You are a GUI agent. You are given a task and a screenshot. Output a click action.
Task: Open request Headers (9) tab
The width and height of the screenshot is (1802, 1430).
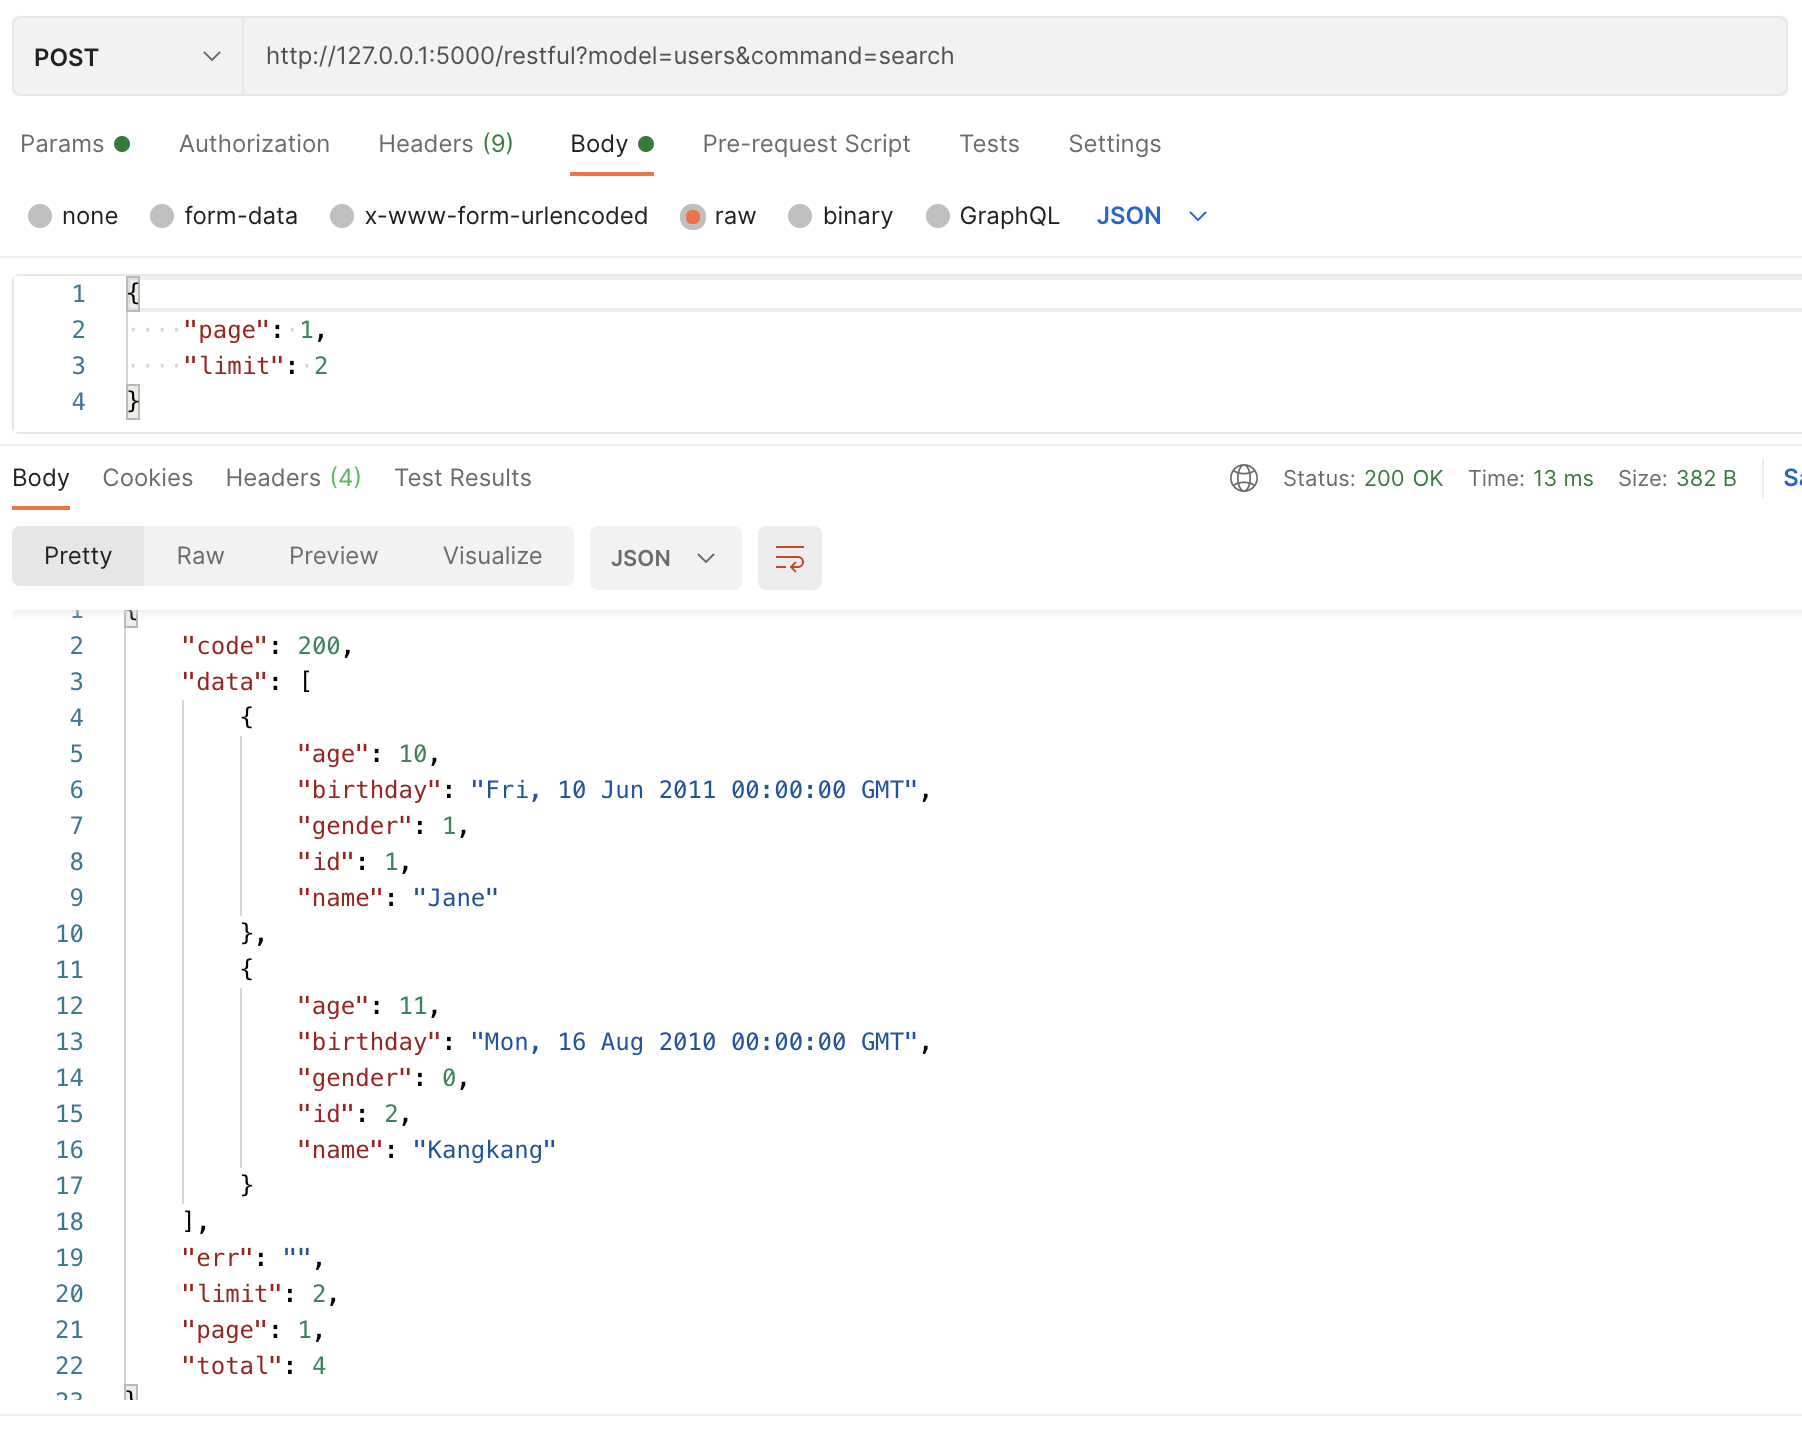coord(445,144)
